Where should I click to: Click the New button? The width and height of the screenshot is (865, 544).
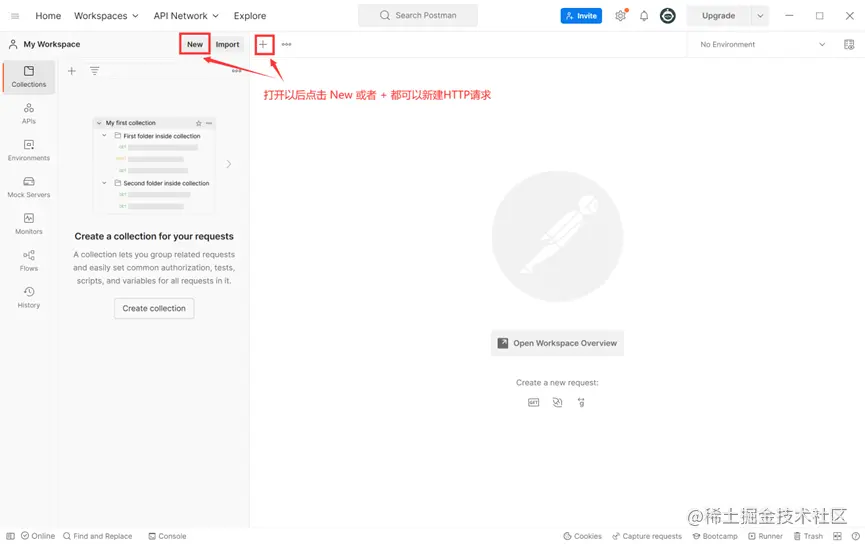pyautogui.click(x=195, y=44)
